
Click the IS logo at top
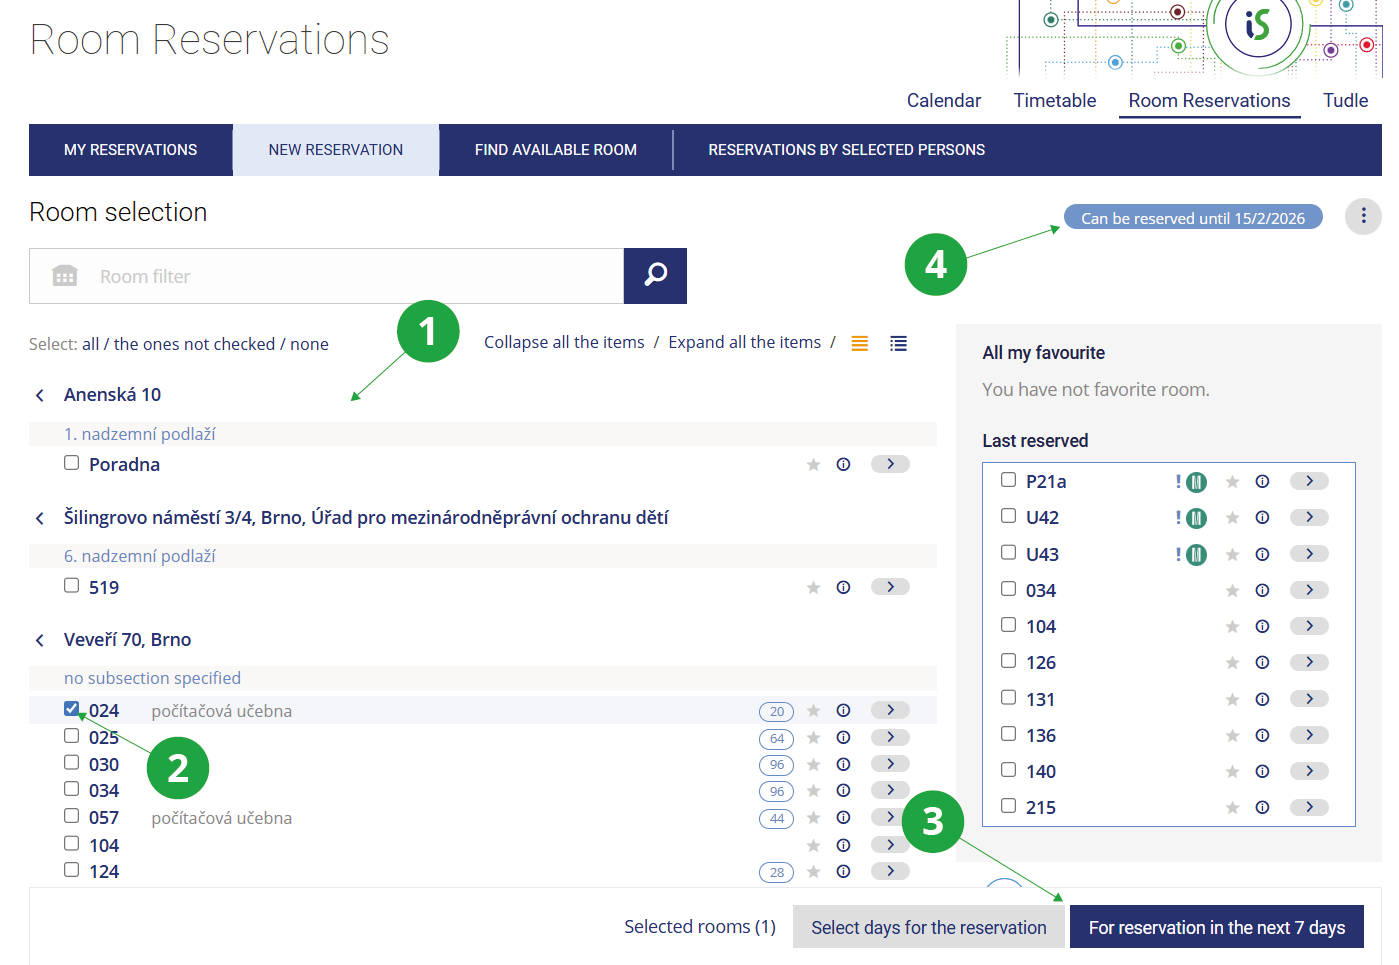coord(1257,25)
